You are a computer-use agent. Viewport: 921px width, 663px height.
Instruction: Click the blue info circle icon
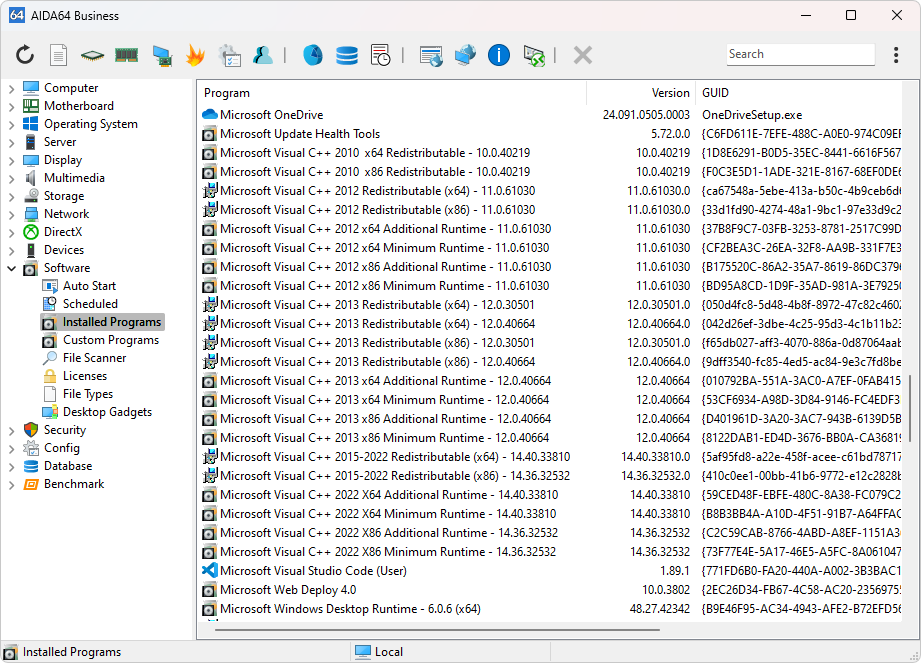click(x=499, y=55)
